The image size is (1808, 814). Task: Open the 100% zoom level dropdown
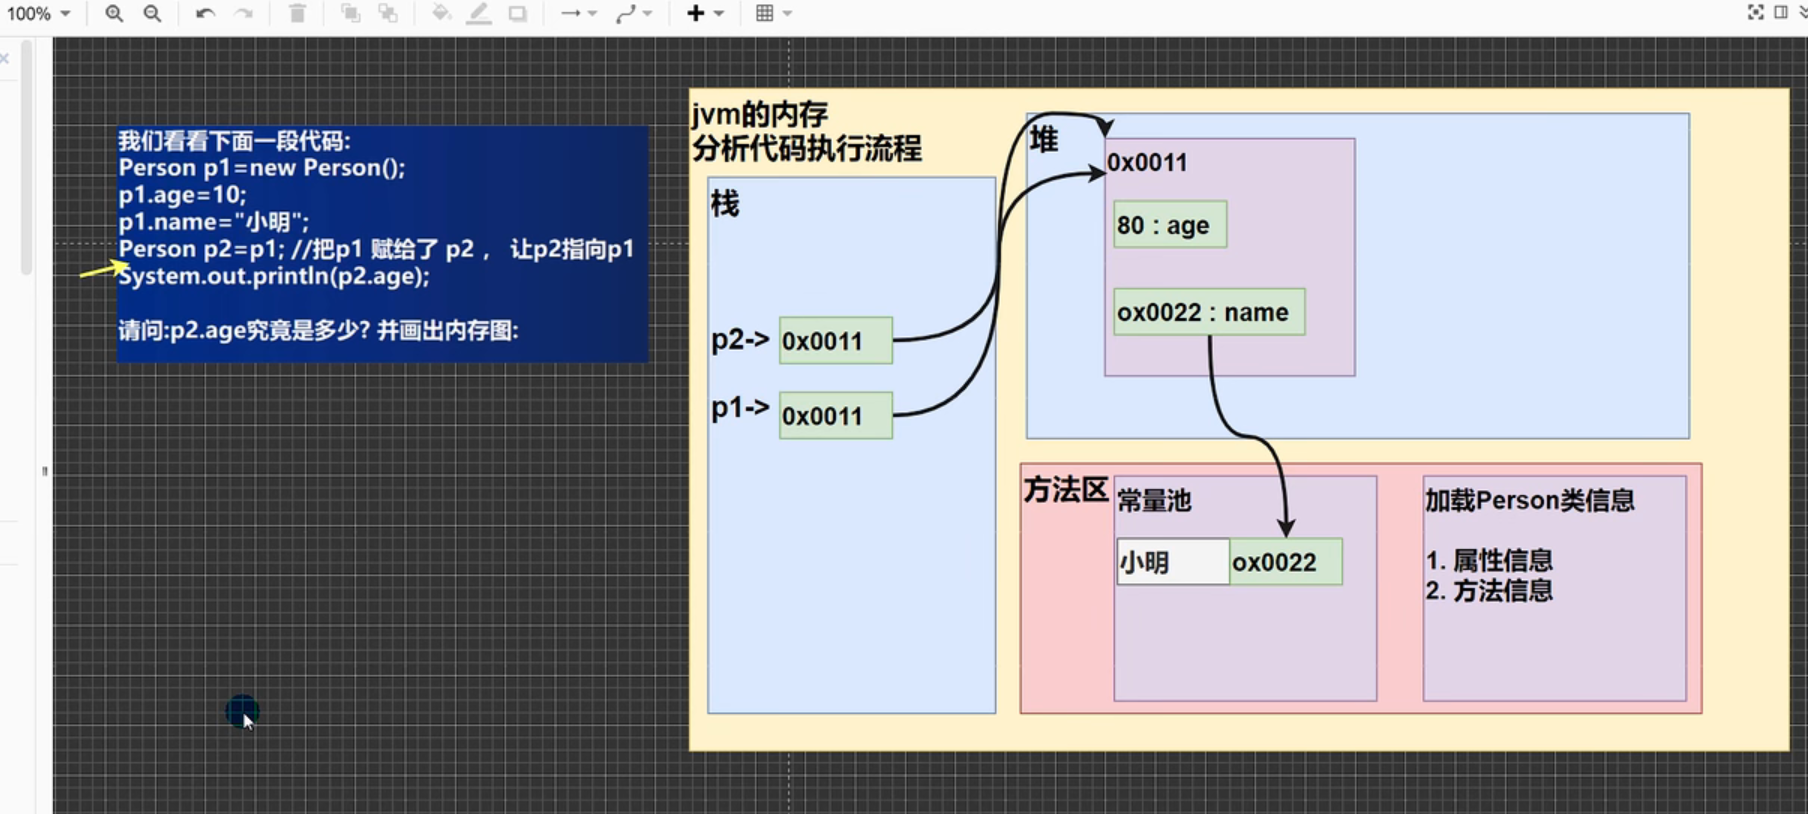[39, 14]
